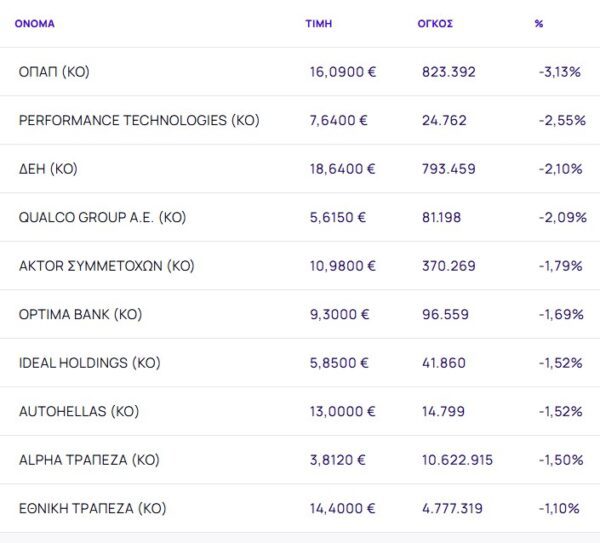Click ΟΠΑΠ price 16,0900 €
Screen dimensions: 600x543
point(342,72)
